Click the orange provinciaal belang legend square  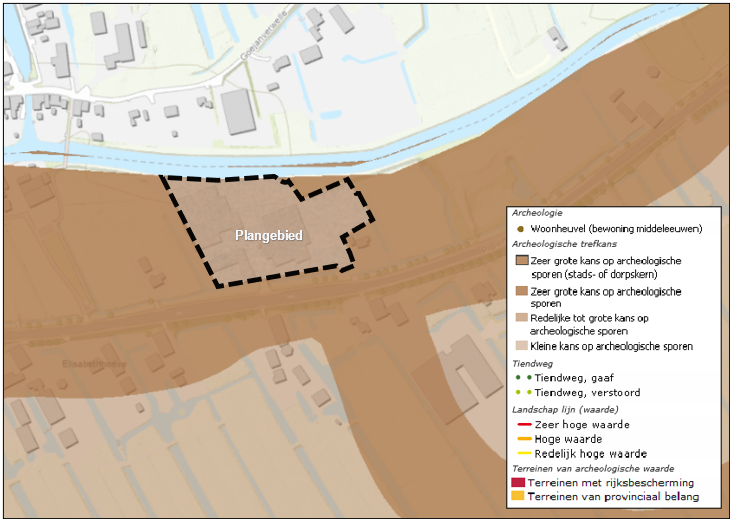518,496
